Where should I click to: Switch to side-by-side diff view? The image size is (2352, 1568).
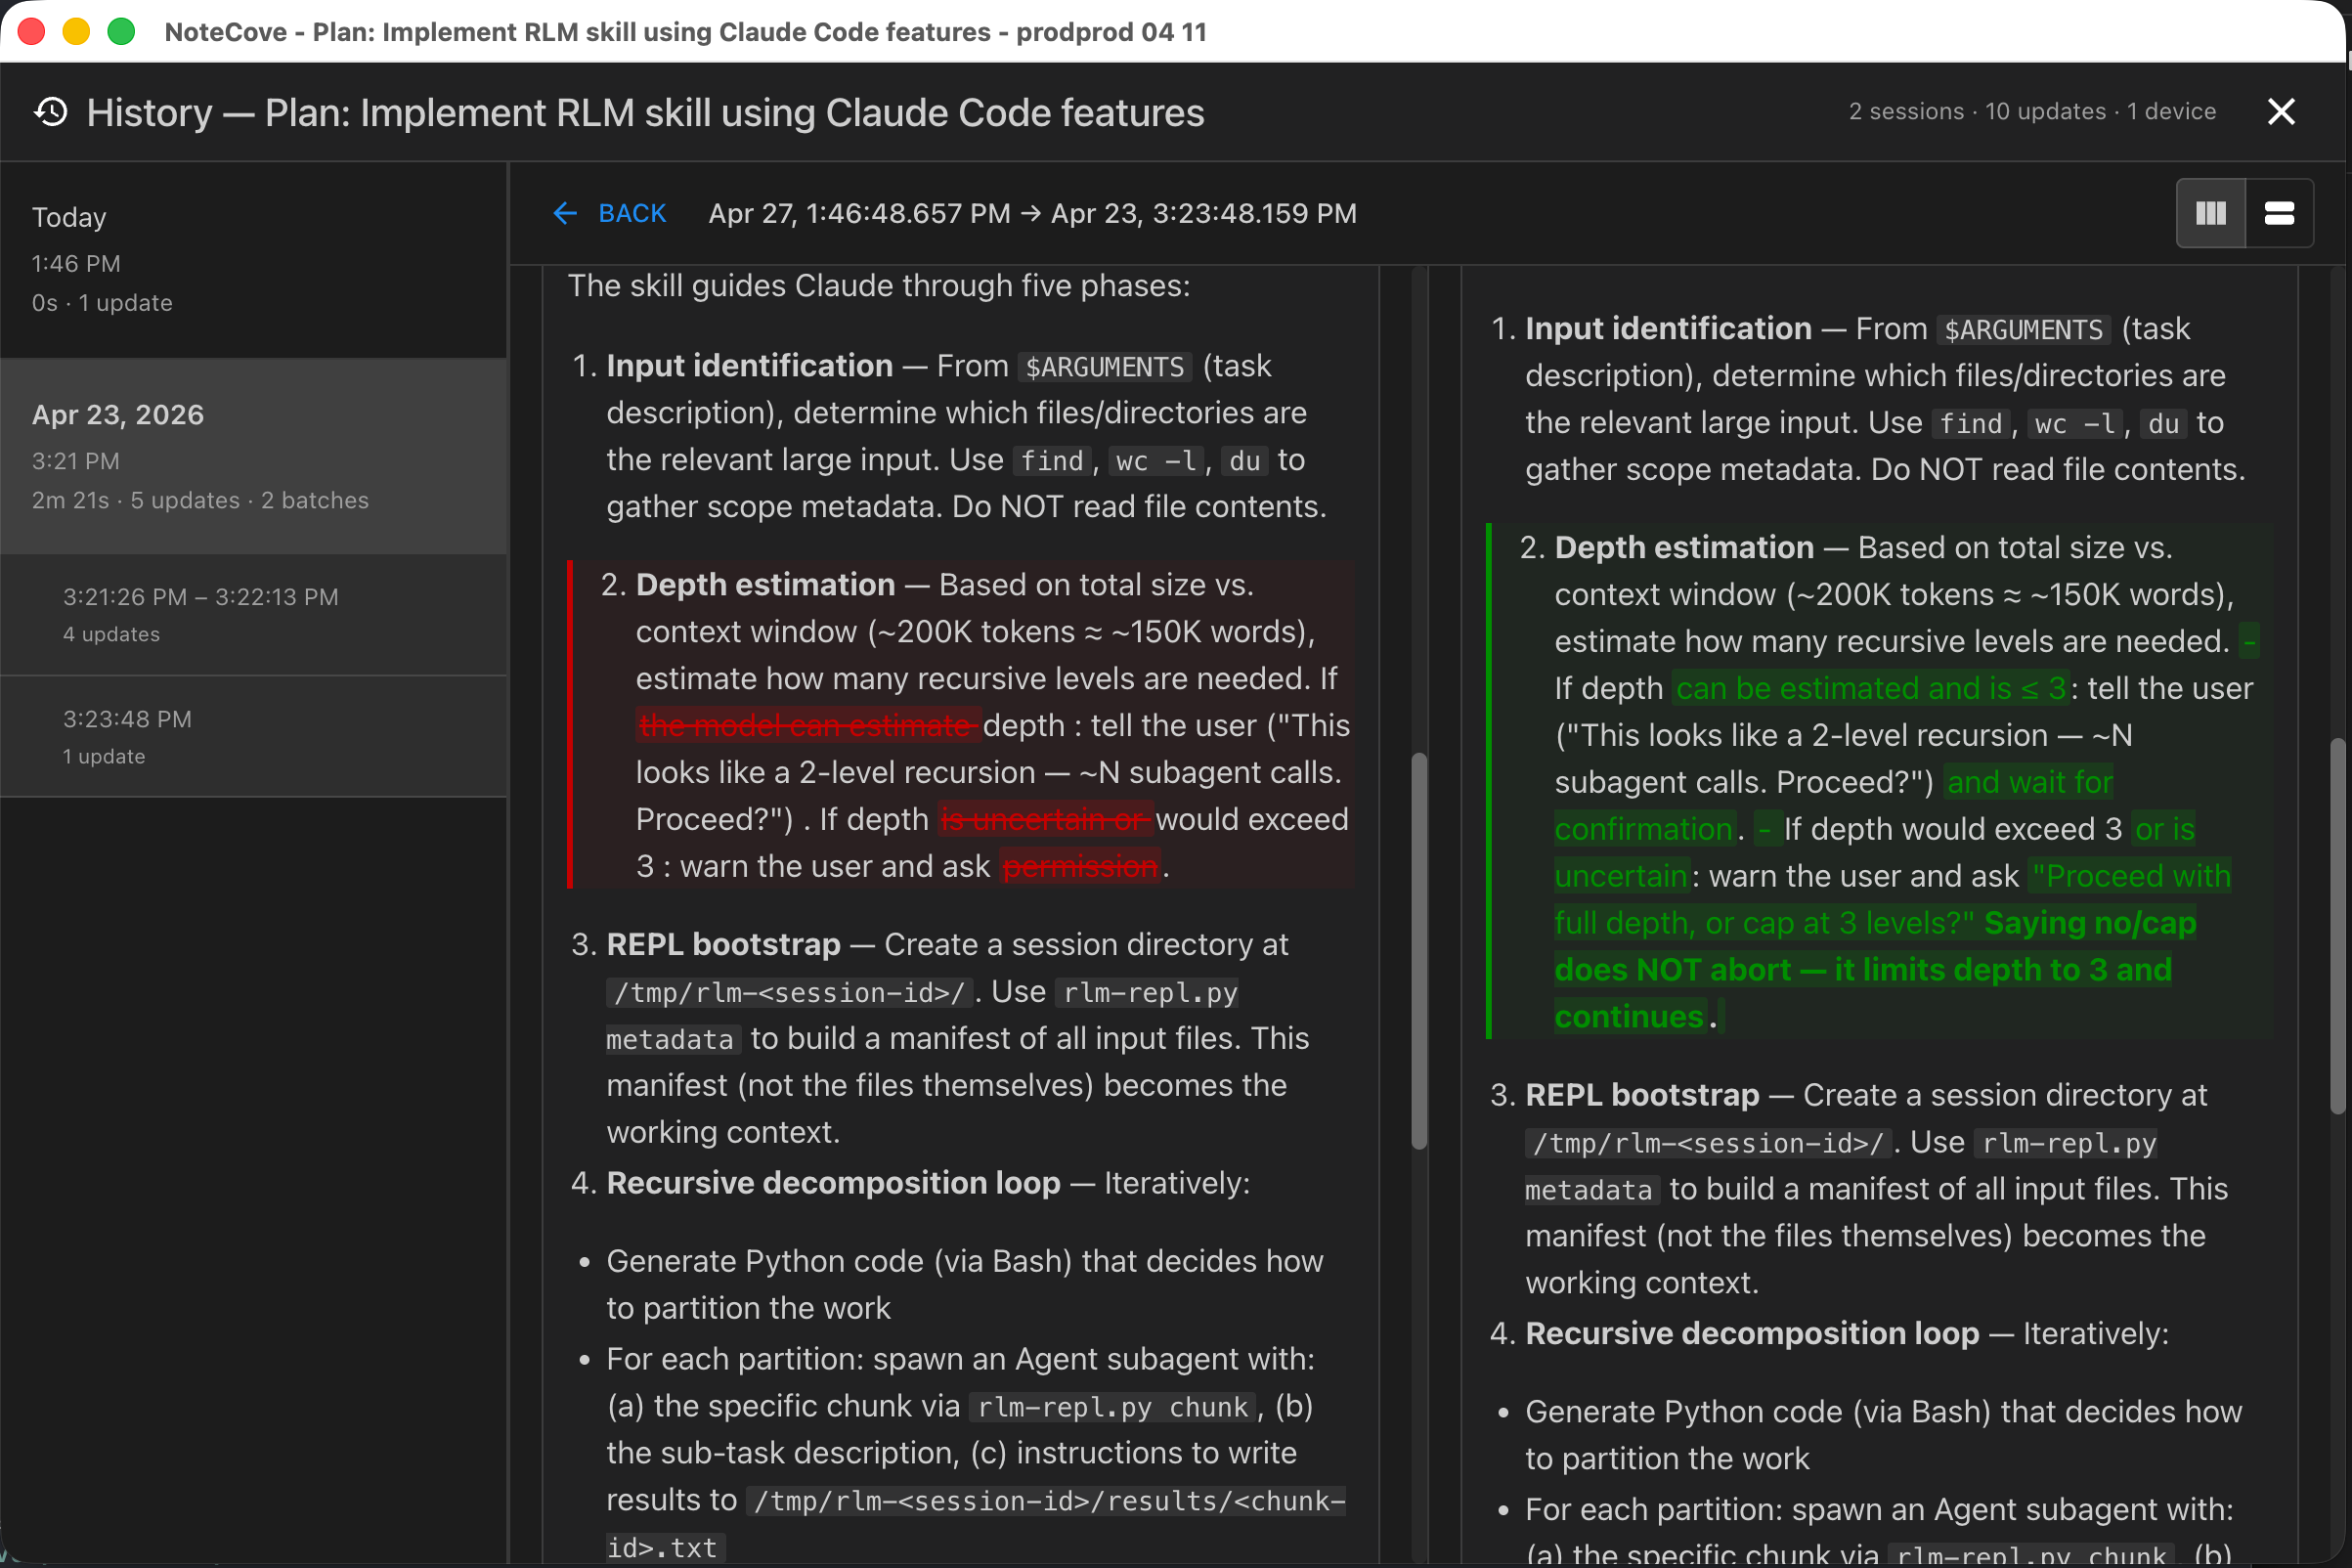click(x=2211, y=213)
